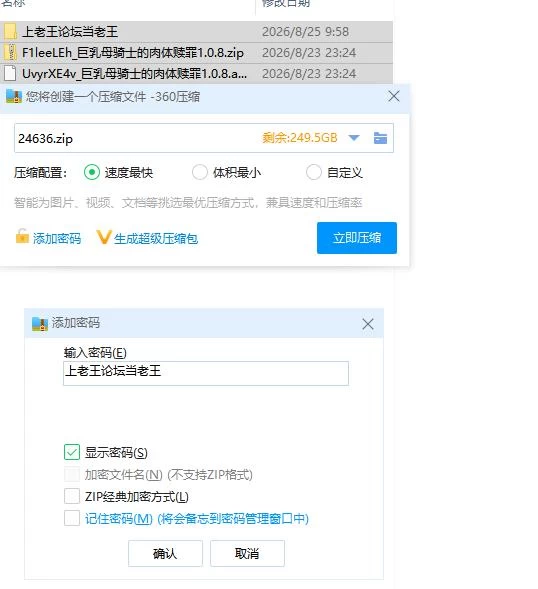Click the 输入密码 password input field
The image size is (538, 589).
click(206, 373)
